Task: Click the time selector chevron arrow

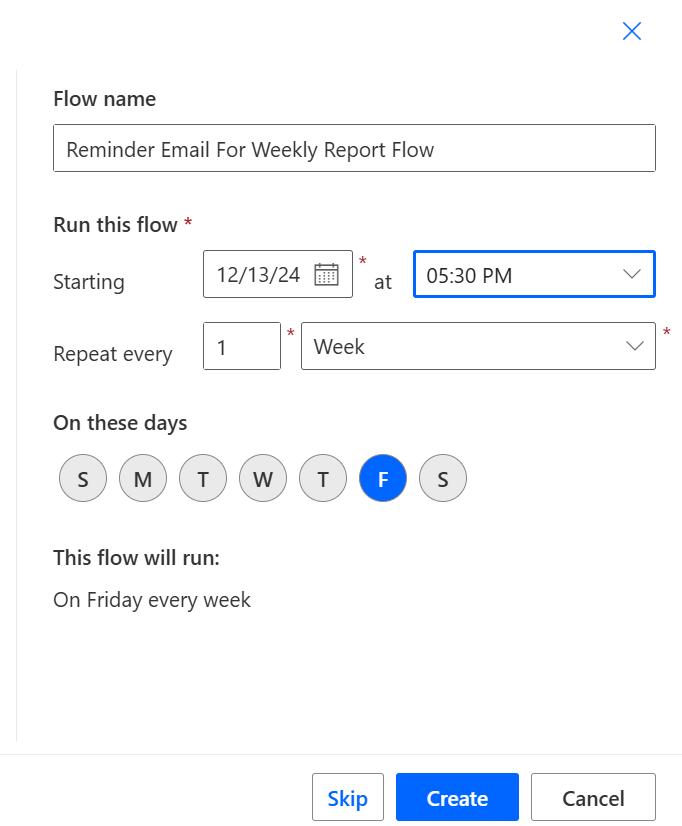Action: pyautogui.click(x=631, y=274)
